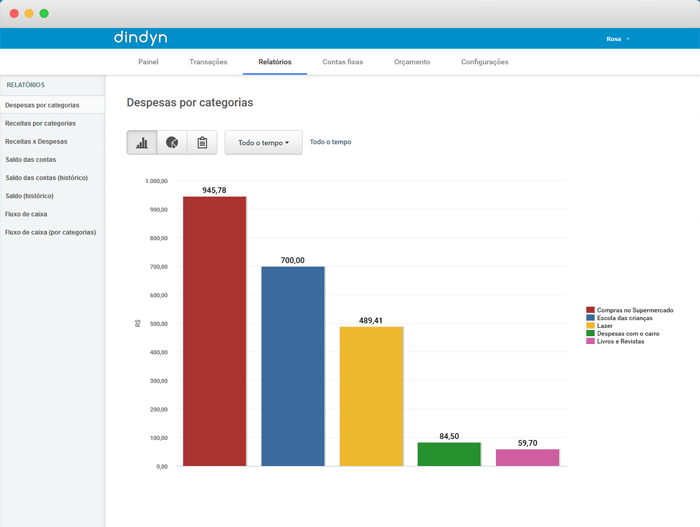Click the 945,78 value label
The height and width of the screenshot is (527, 700).
pos(214,190)
